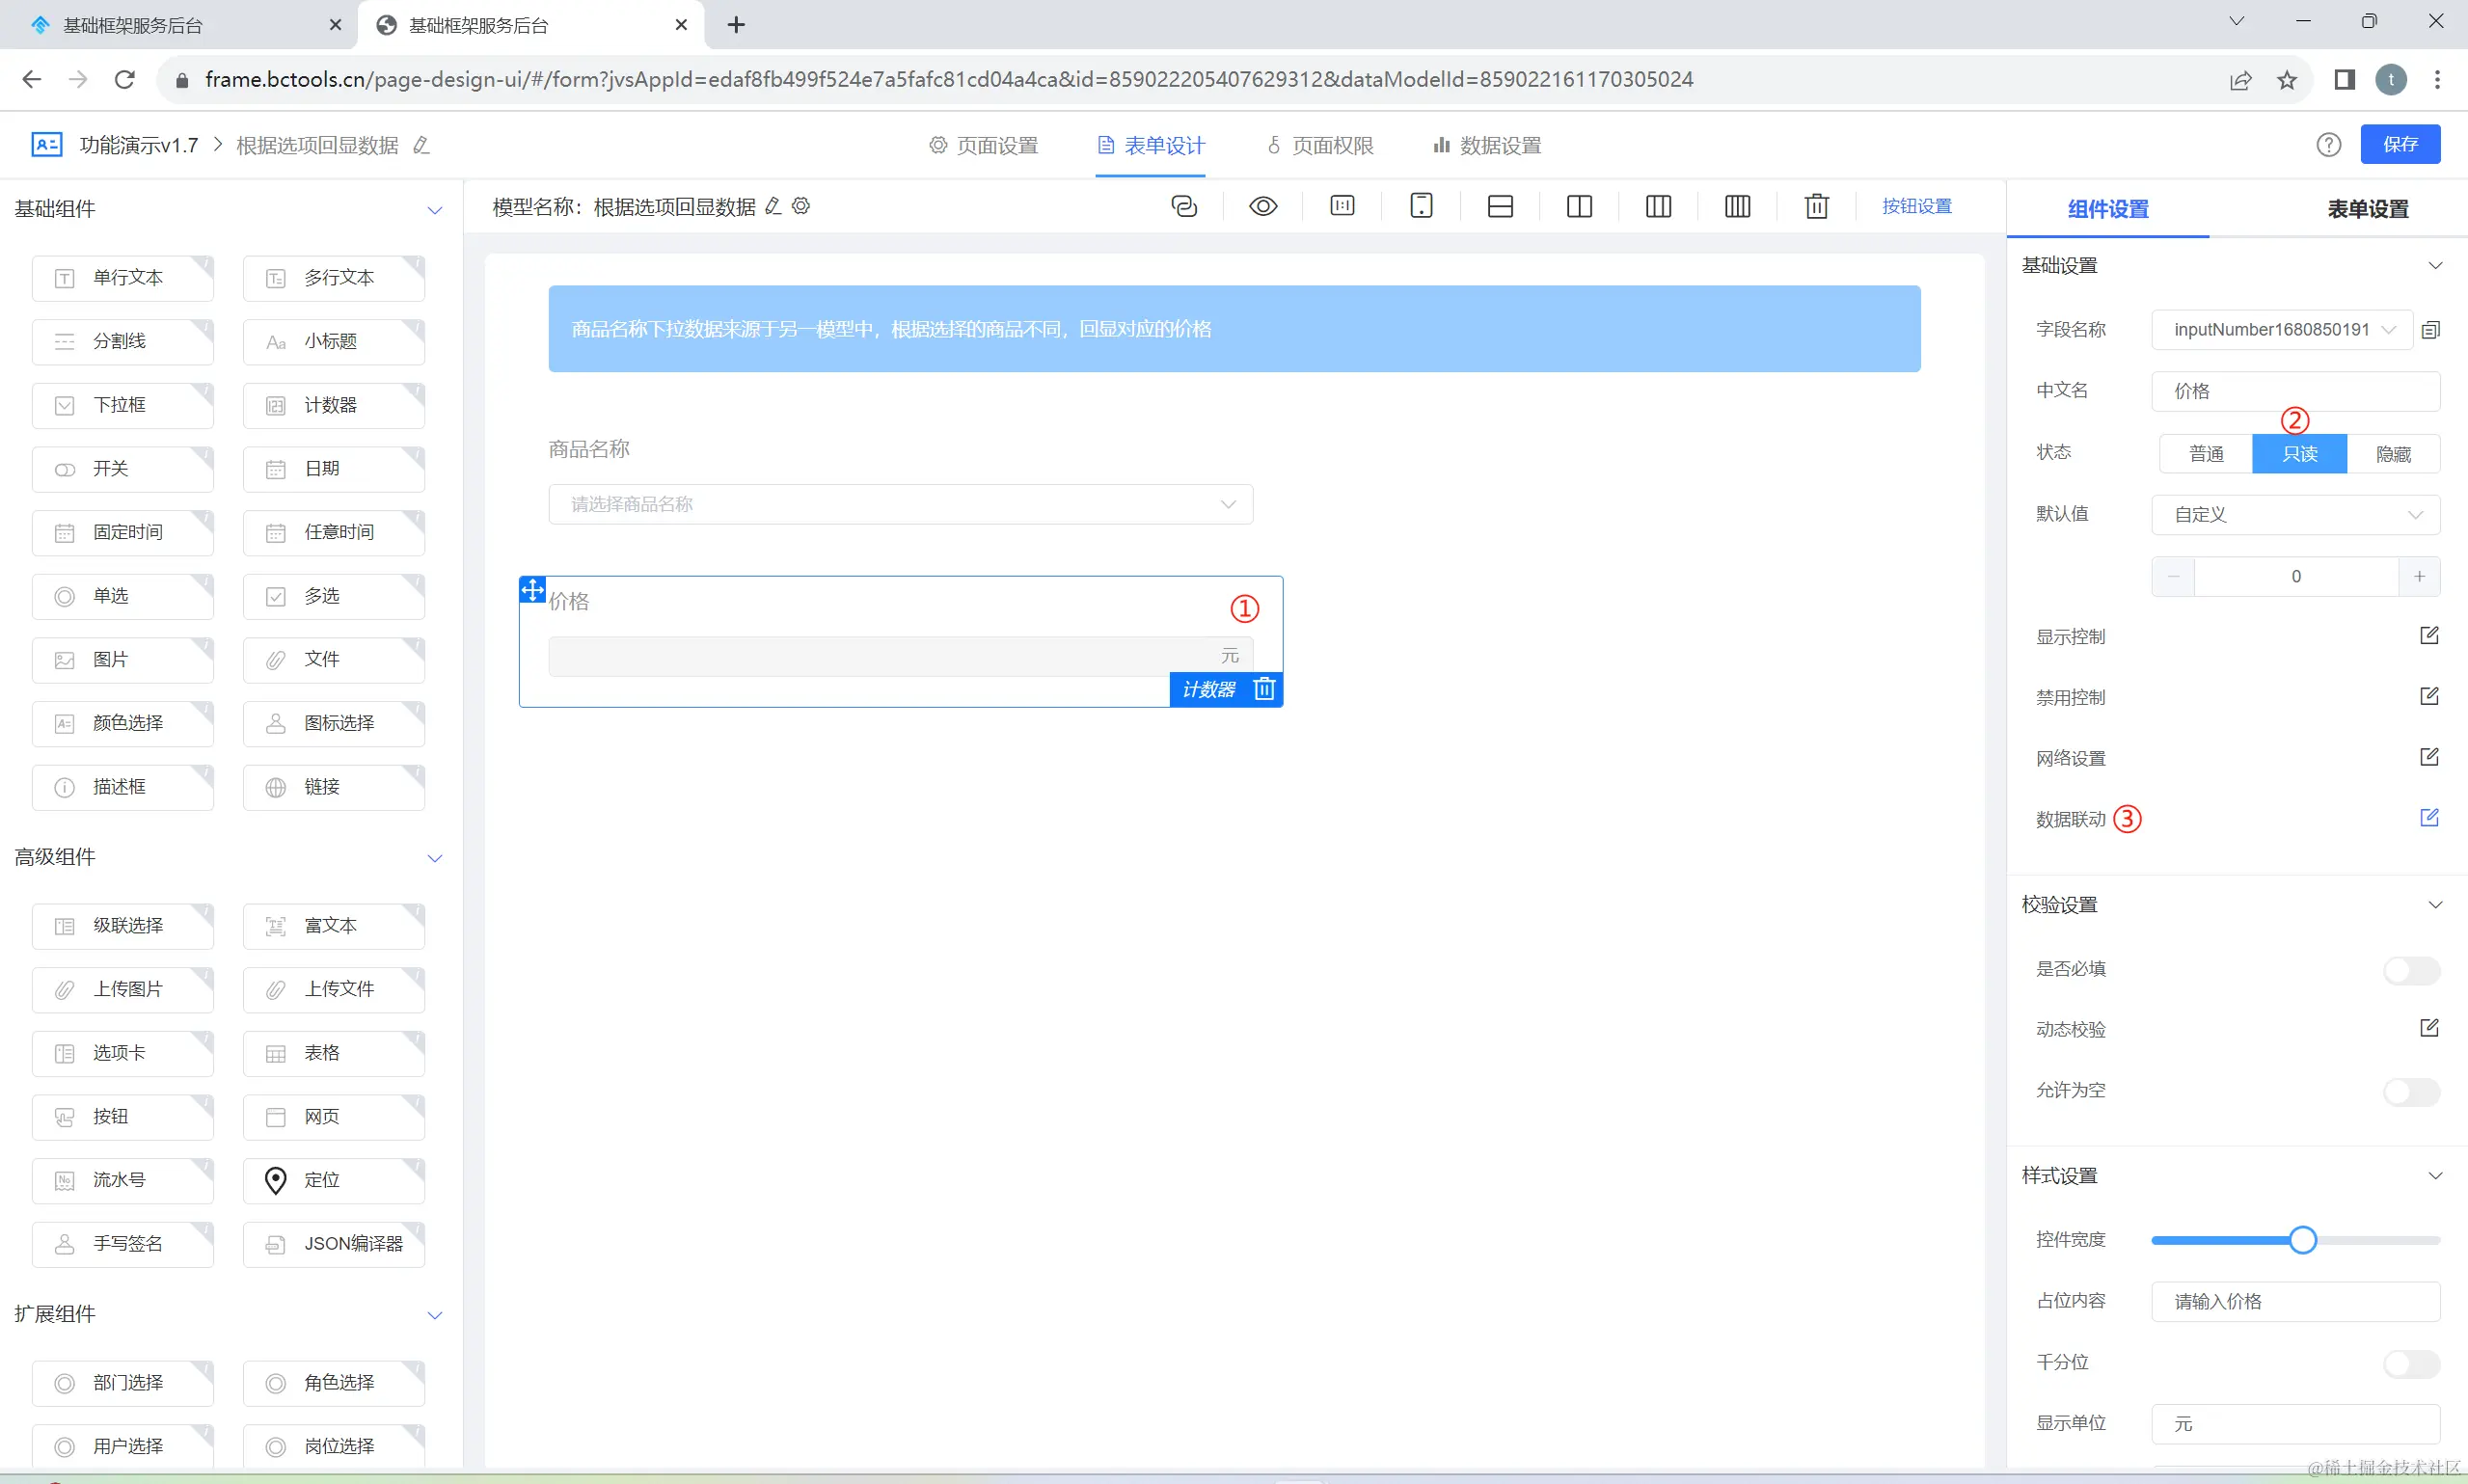The width and height of the screenshot is (2468, 1484).
Task: Click the eye preview icon in toolbar
Action: pyautogui.click(x=1263, y=206)
